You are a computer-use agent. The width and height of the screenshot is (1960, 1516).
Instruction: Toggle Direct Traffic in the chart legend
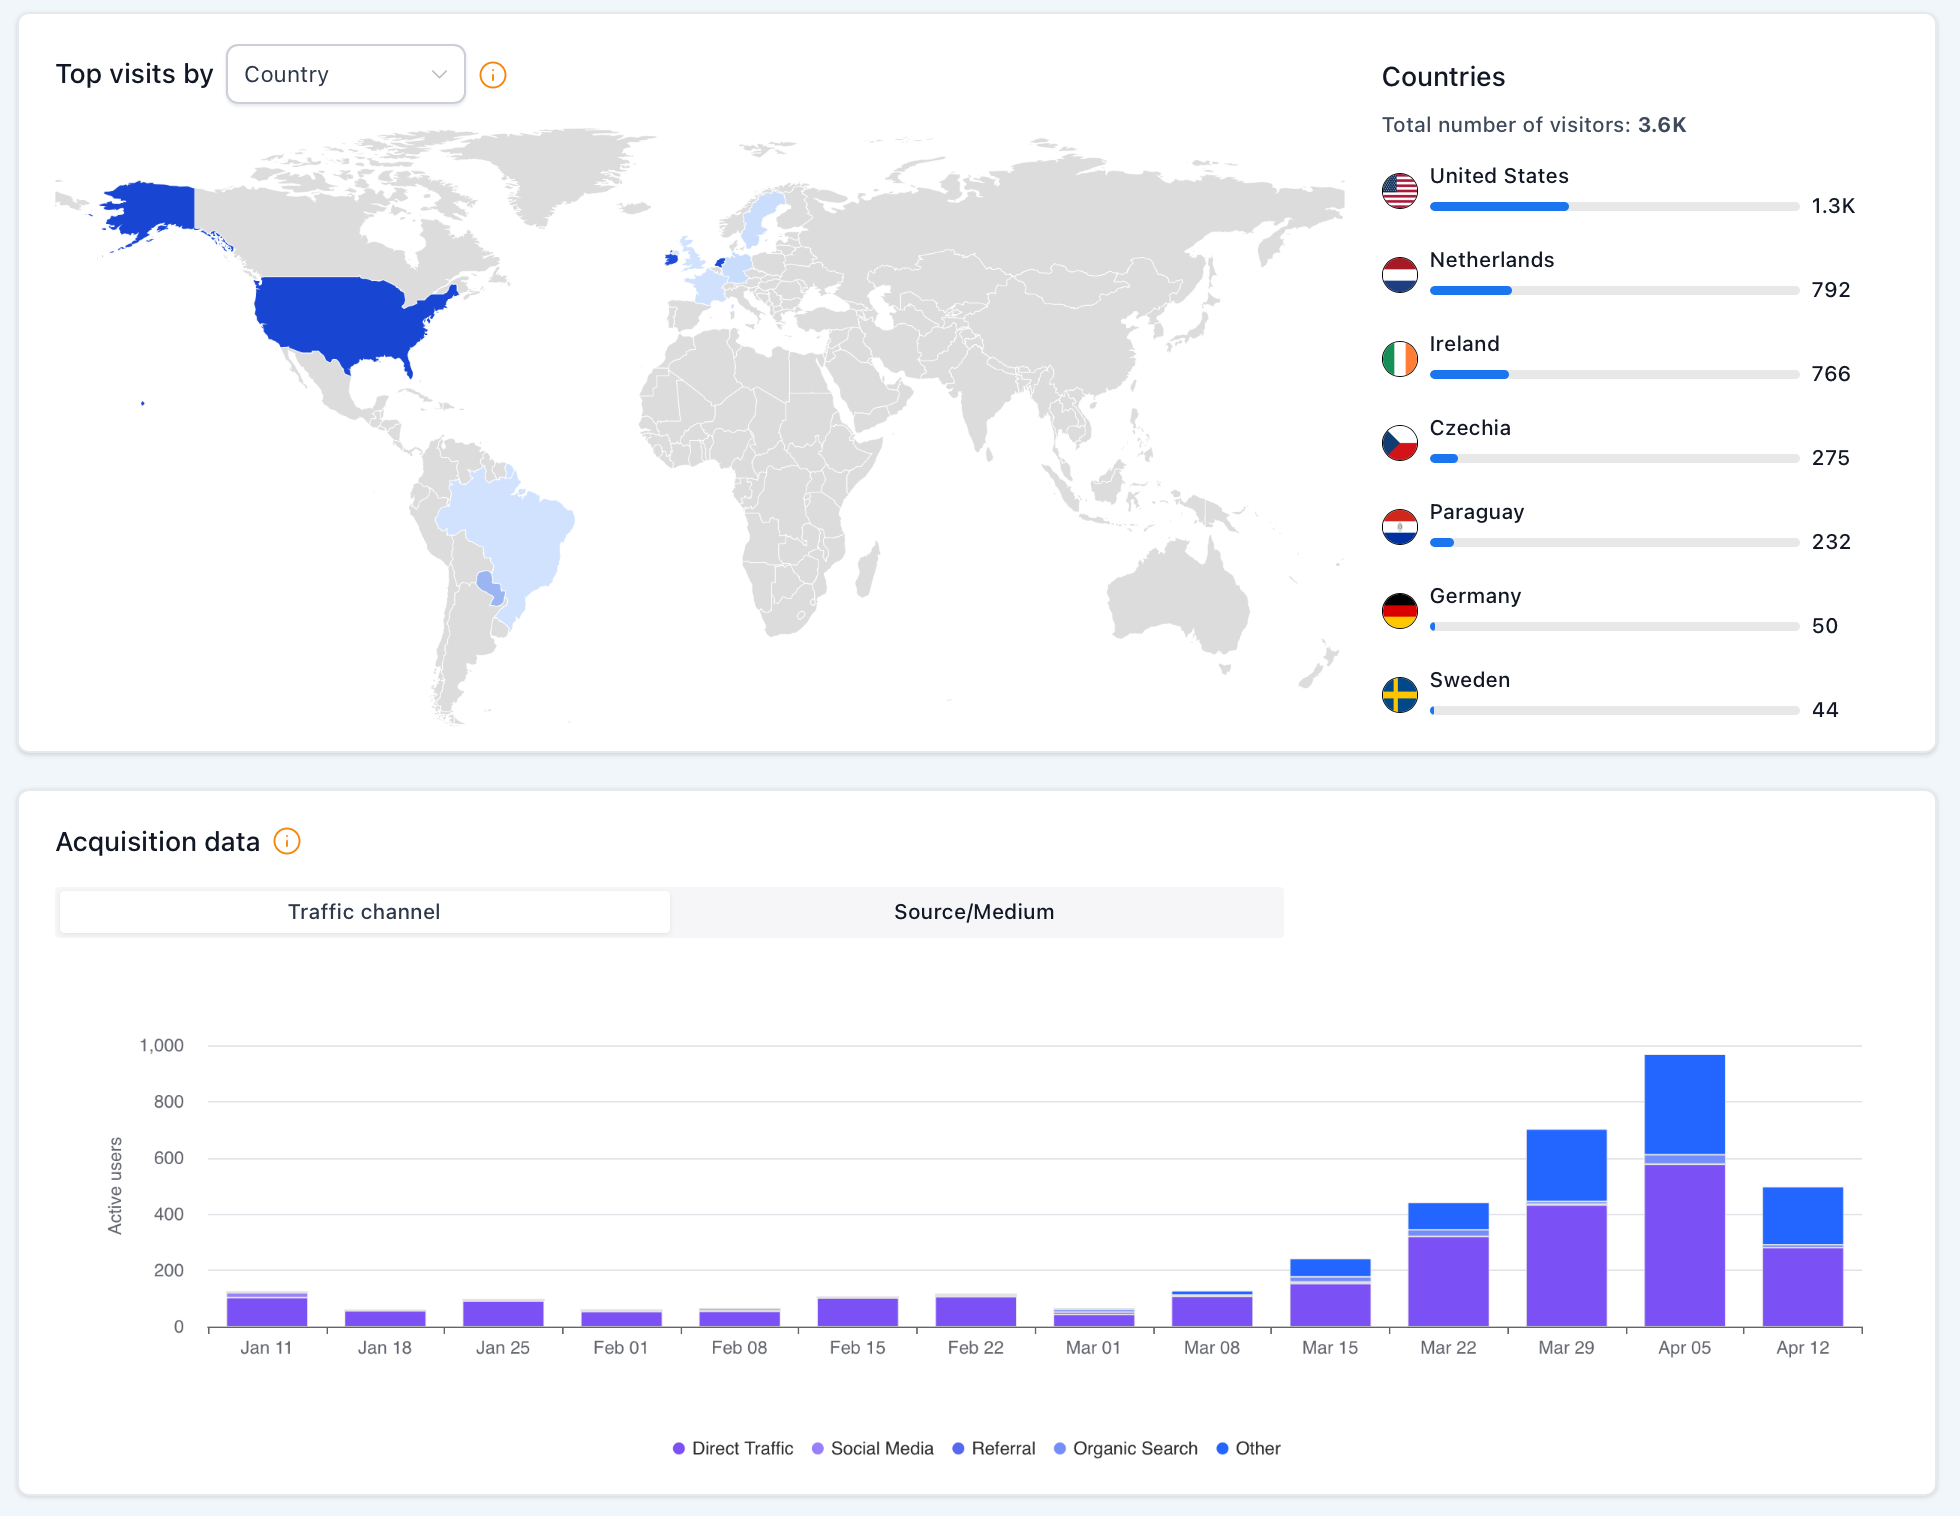pyautogui.click(x=733, y=1448)
